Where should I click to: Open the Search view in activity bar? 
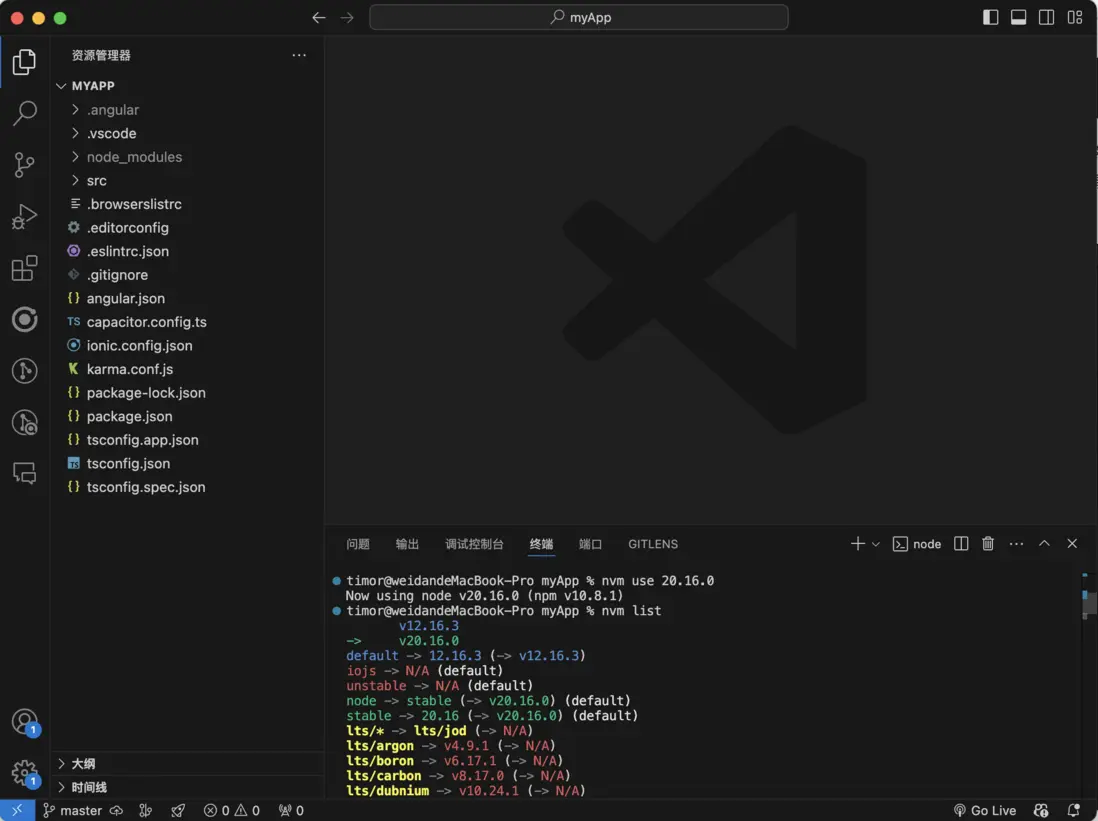tap(25, 113)
